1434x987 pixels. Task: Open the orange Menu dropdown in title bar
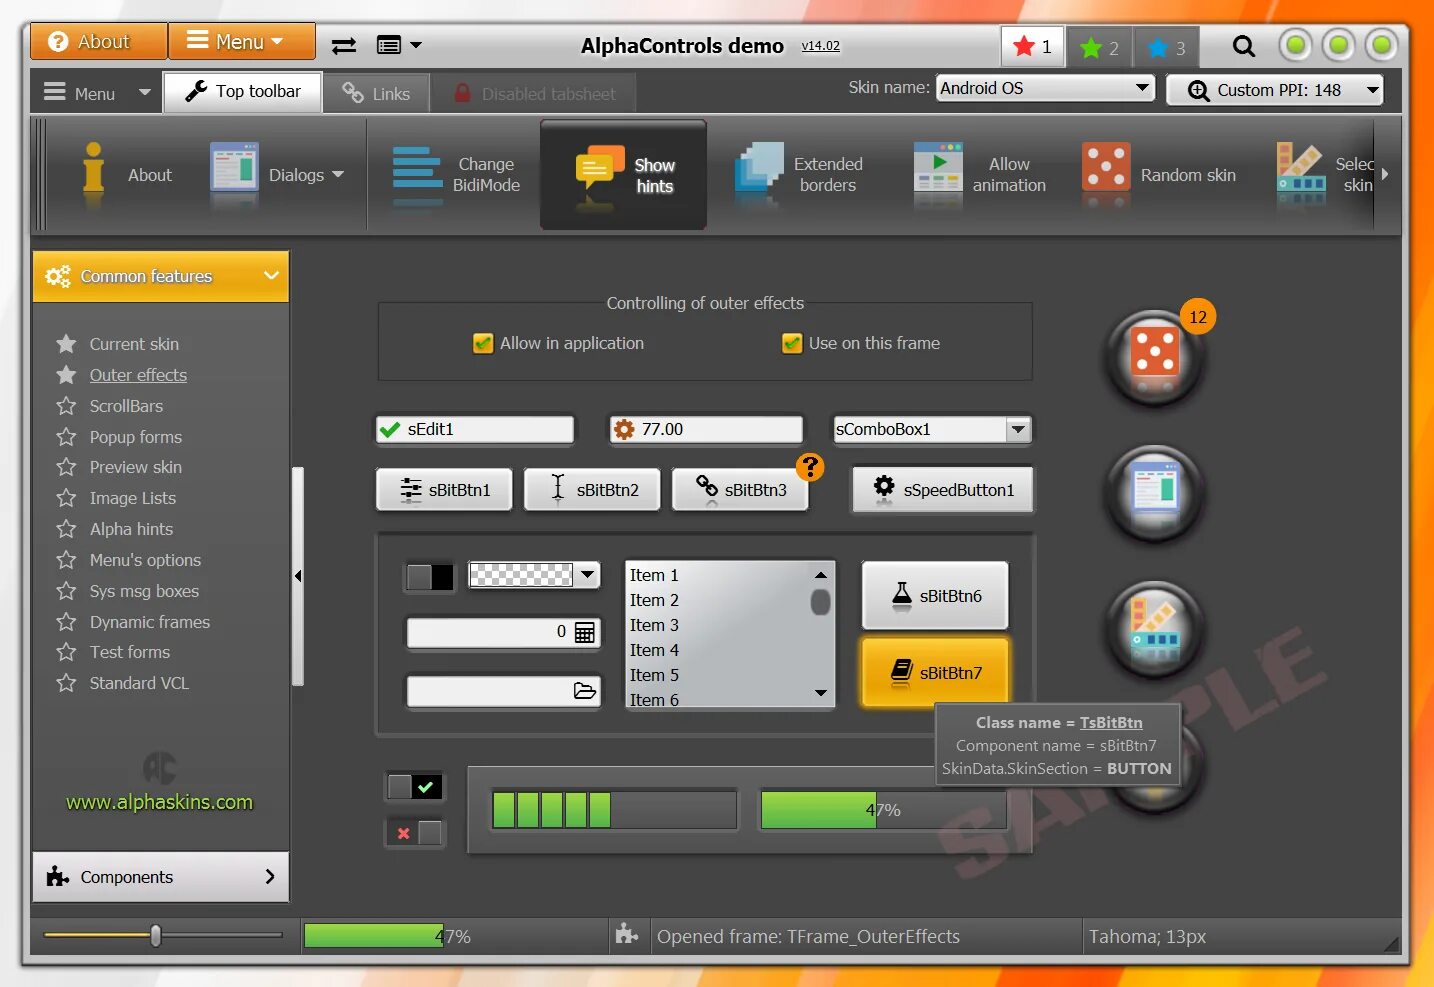pos(242,42)
